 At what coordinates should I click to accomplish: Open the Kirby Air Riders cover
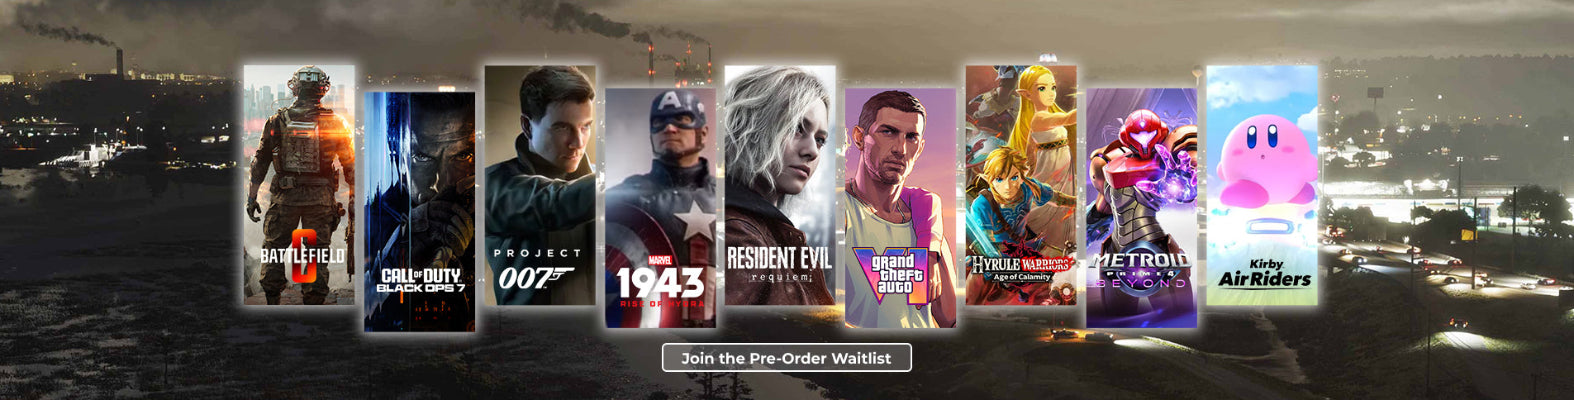tap(1262, 185)
